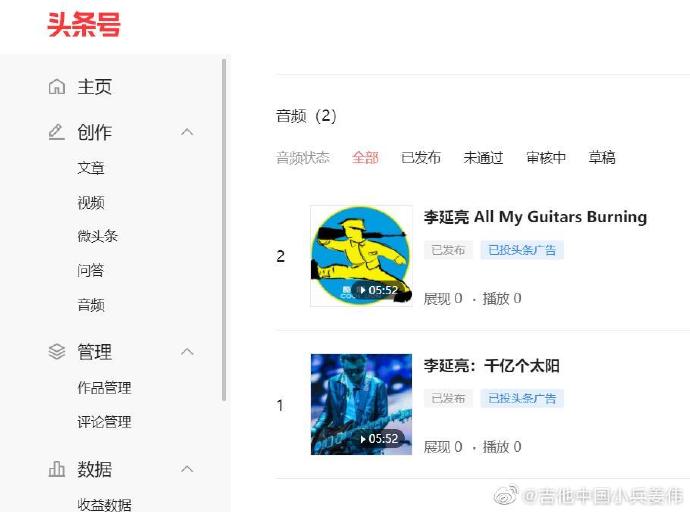
Task: Filter audio by 未通过 status
Action: [483, 157]
